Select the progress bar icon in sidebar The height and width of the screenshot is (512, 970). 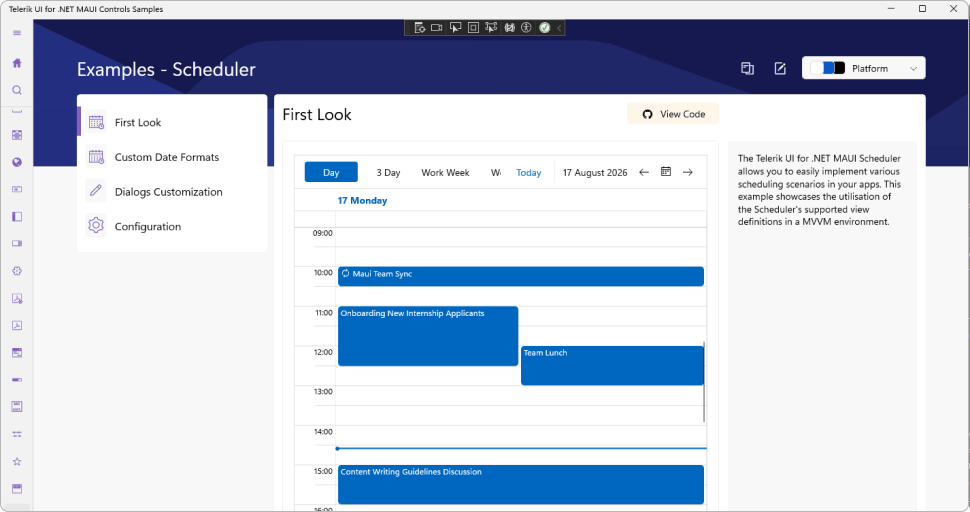coord(17,380)
